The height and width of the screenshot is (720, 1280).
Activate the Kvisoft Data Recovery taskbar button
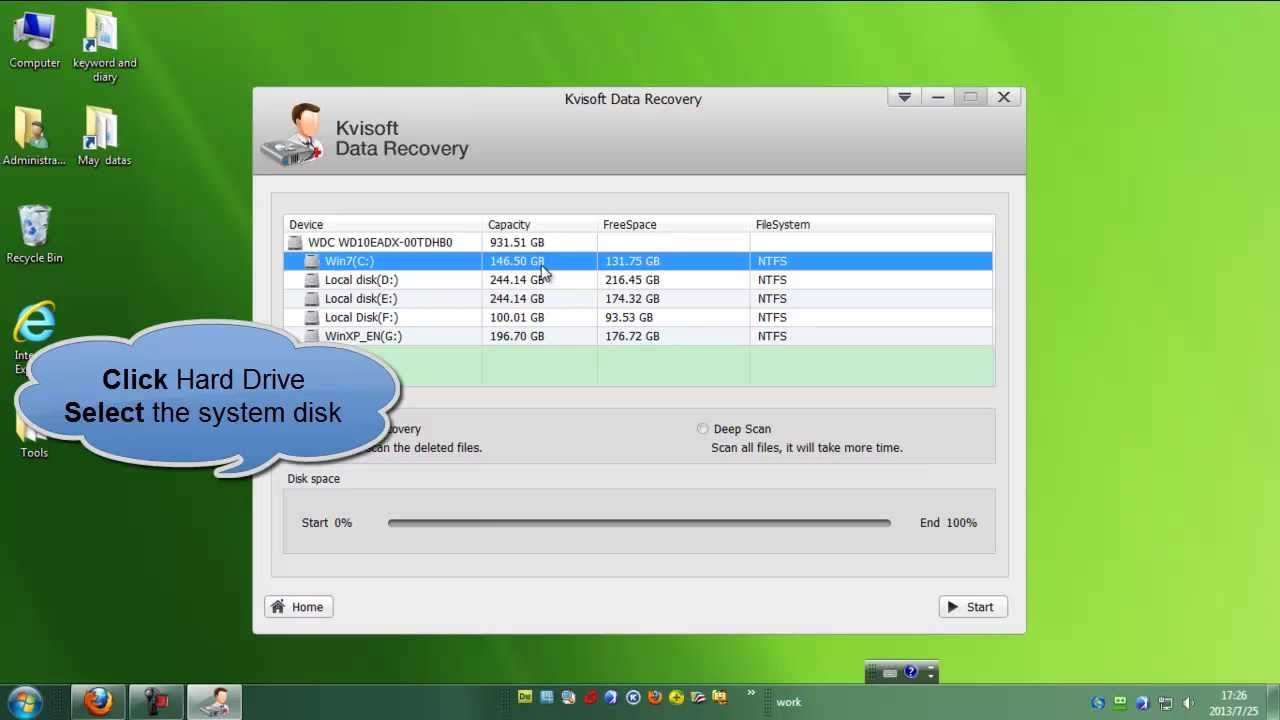(x=214, y=702)
